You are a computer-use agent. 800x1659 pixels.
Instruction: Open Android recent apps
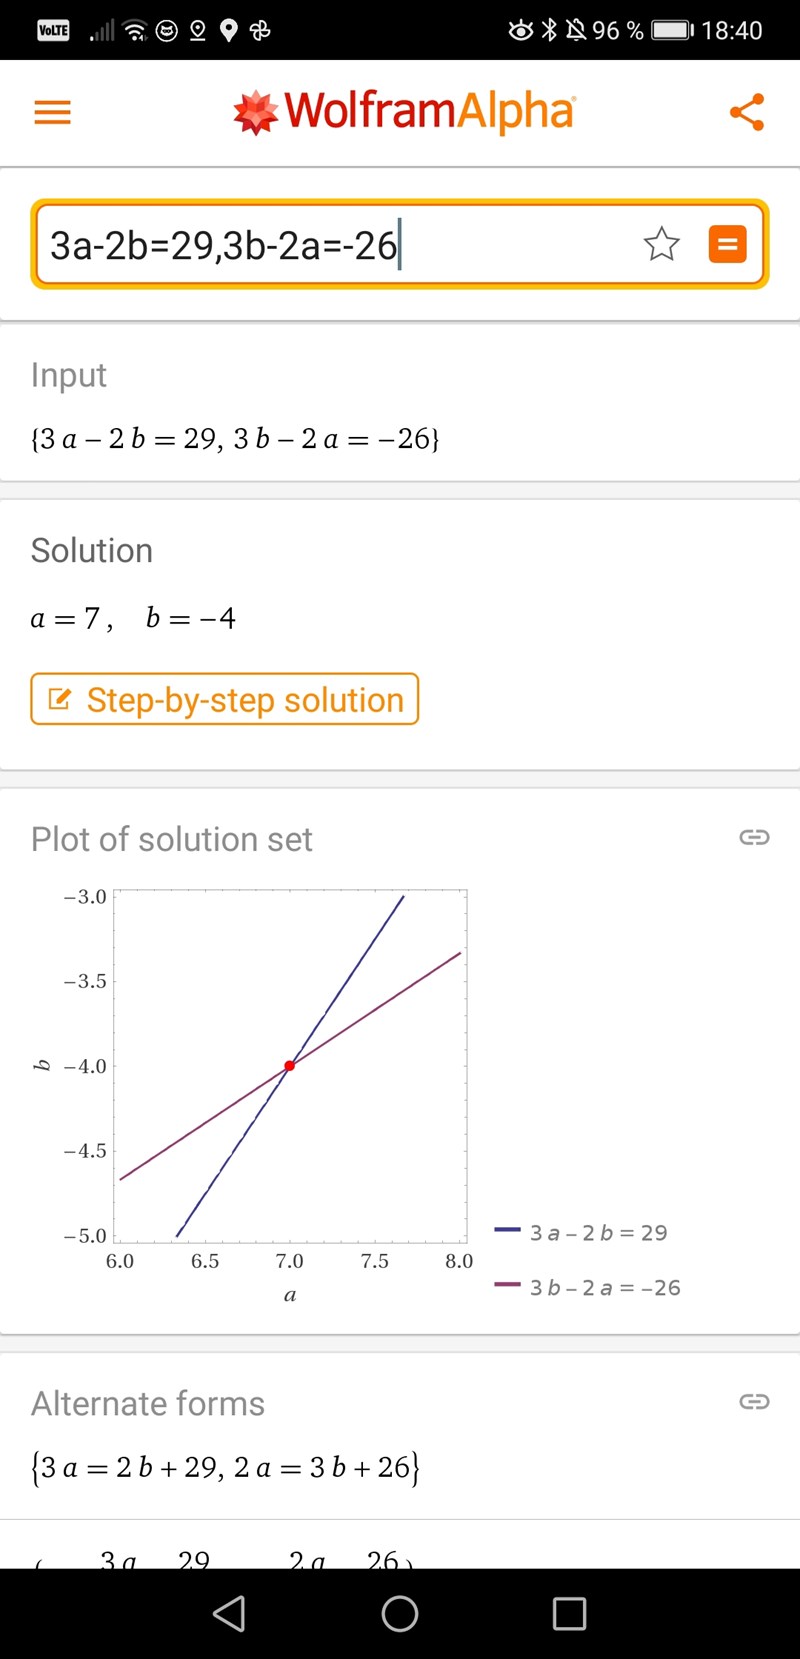coord(569,1613)
